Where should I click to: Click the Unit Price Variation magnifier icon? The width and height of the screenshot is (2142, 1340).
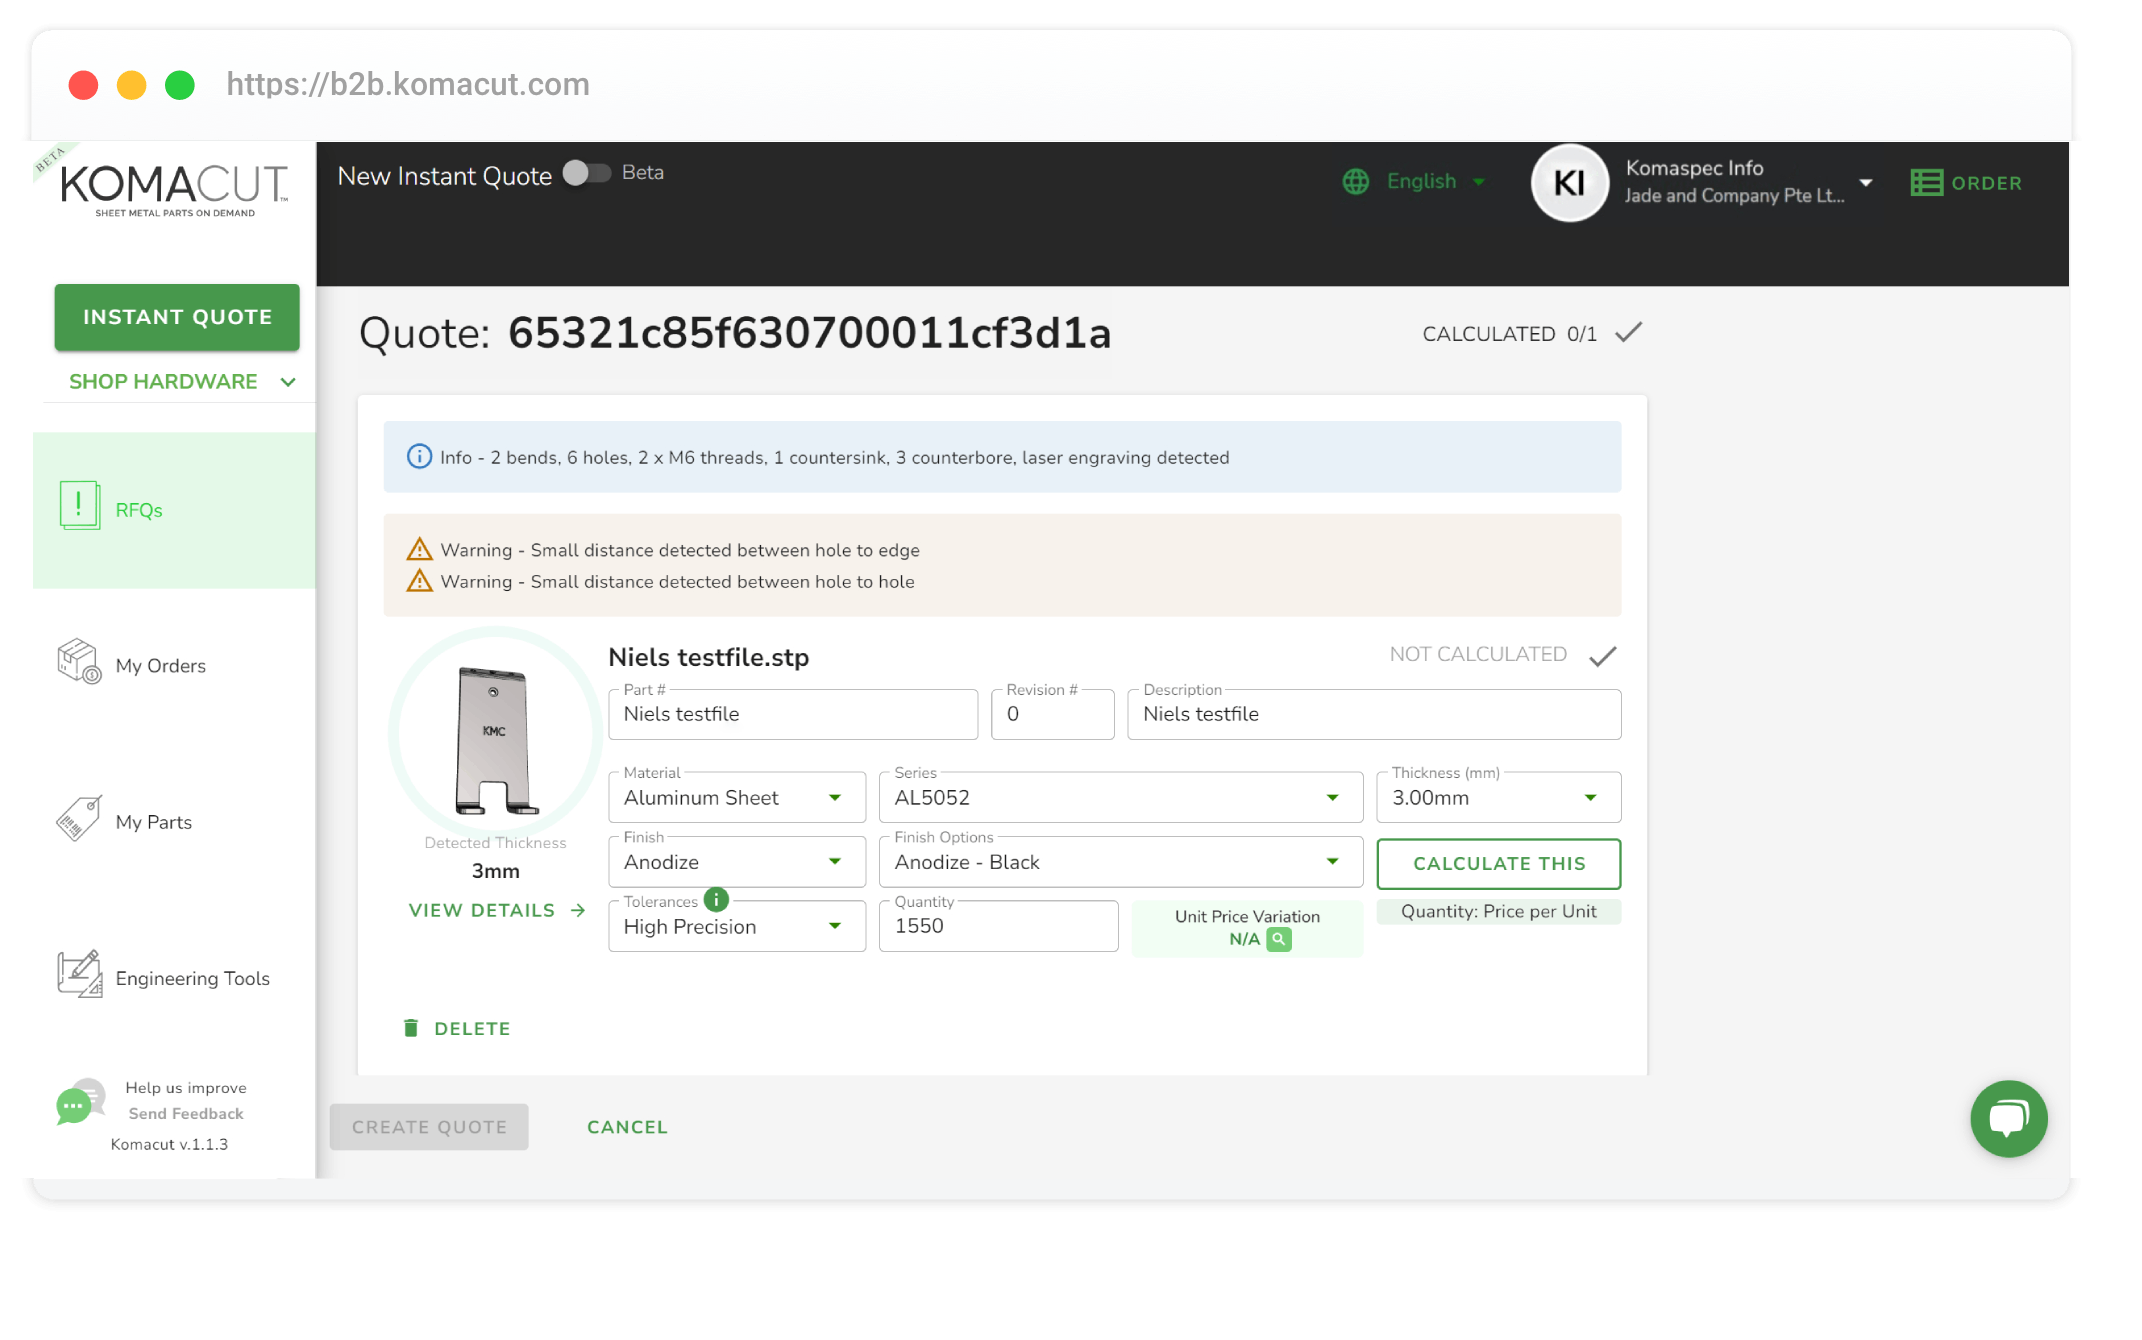coord(1278,939)
